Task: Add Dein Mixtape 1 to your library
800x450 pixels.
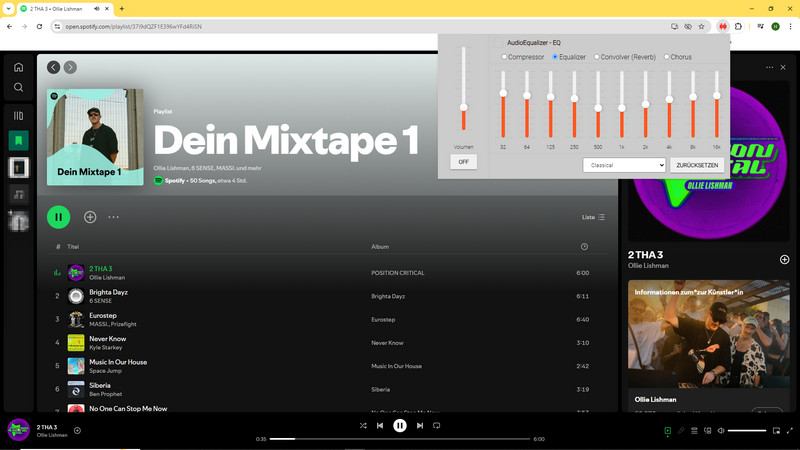Action: point(90,217)
